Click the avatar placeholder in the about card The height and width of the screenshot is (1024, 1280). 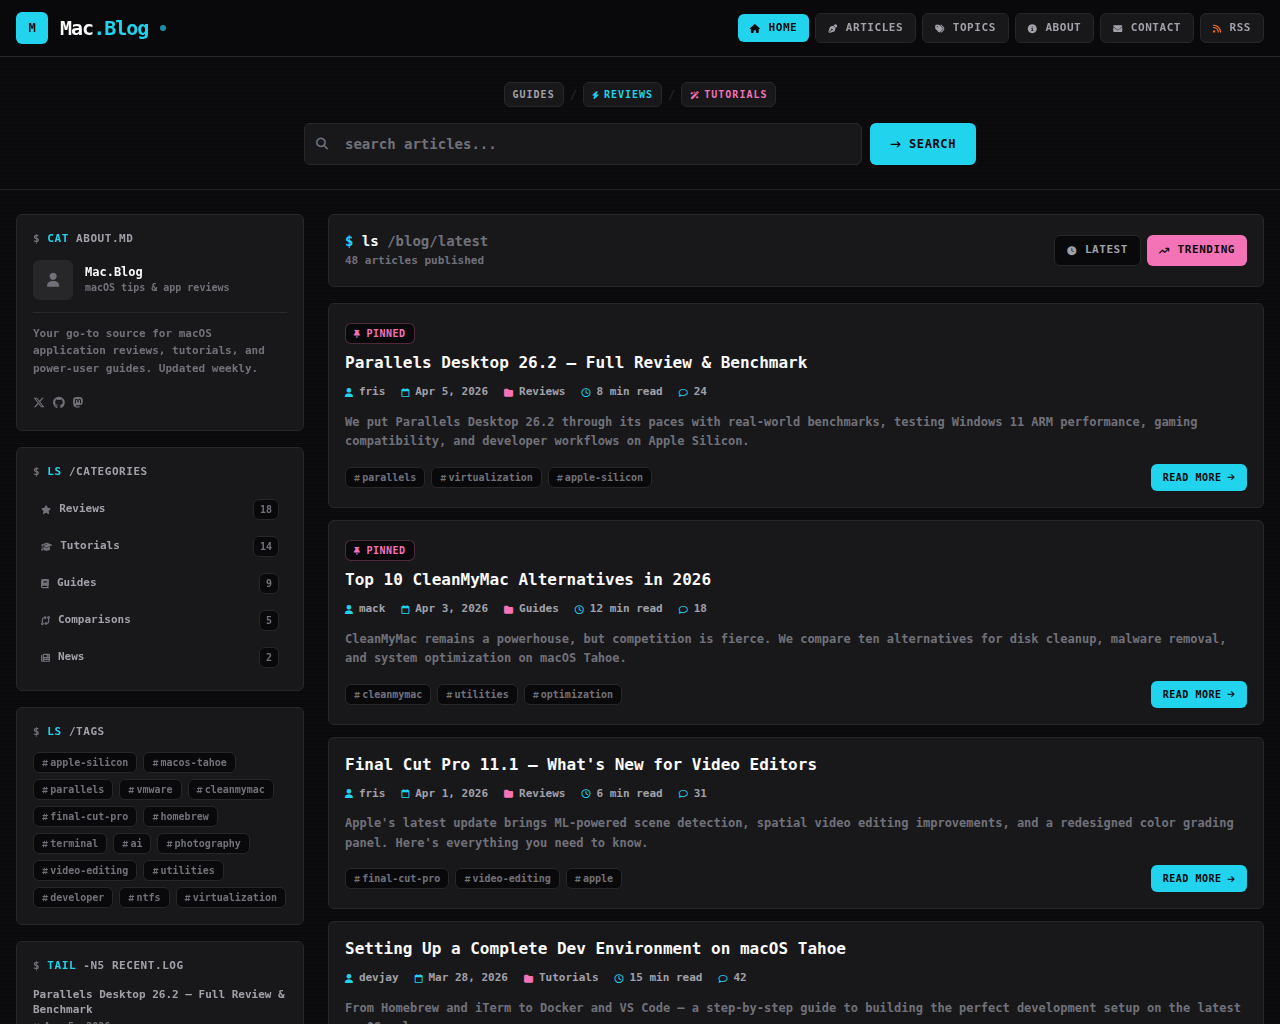52,280
